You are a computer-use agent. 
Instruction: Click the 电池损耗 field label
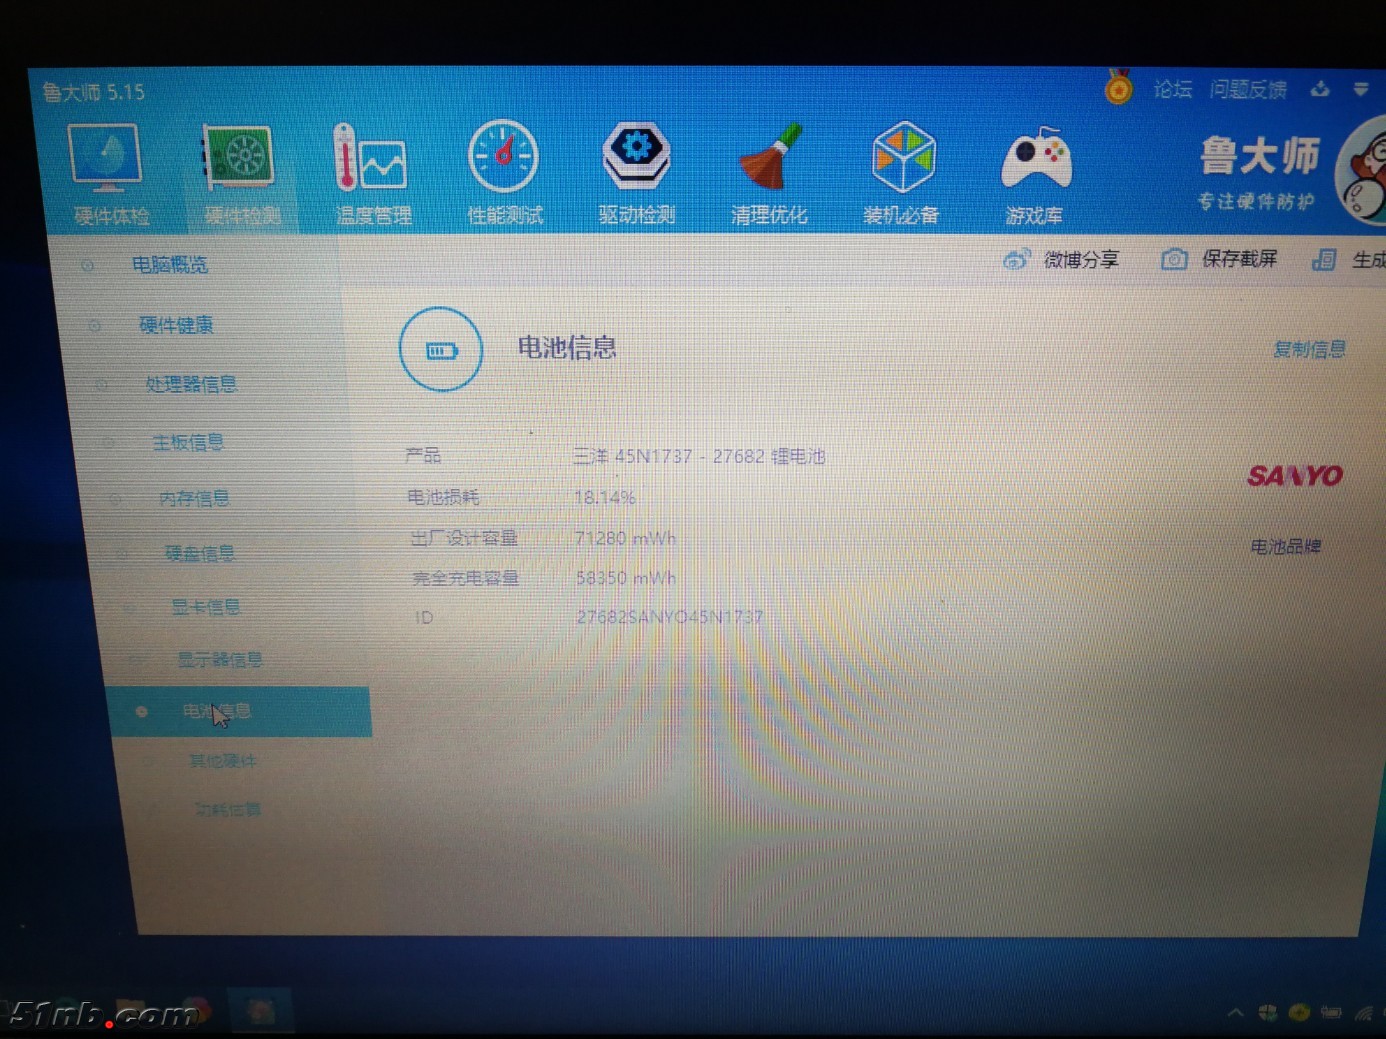pyautogui.click(x=443, y=497)
